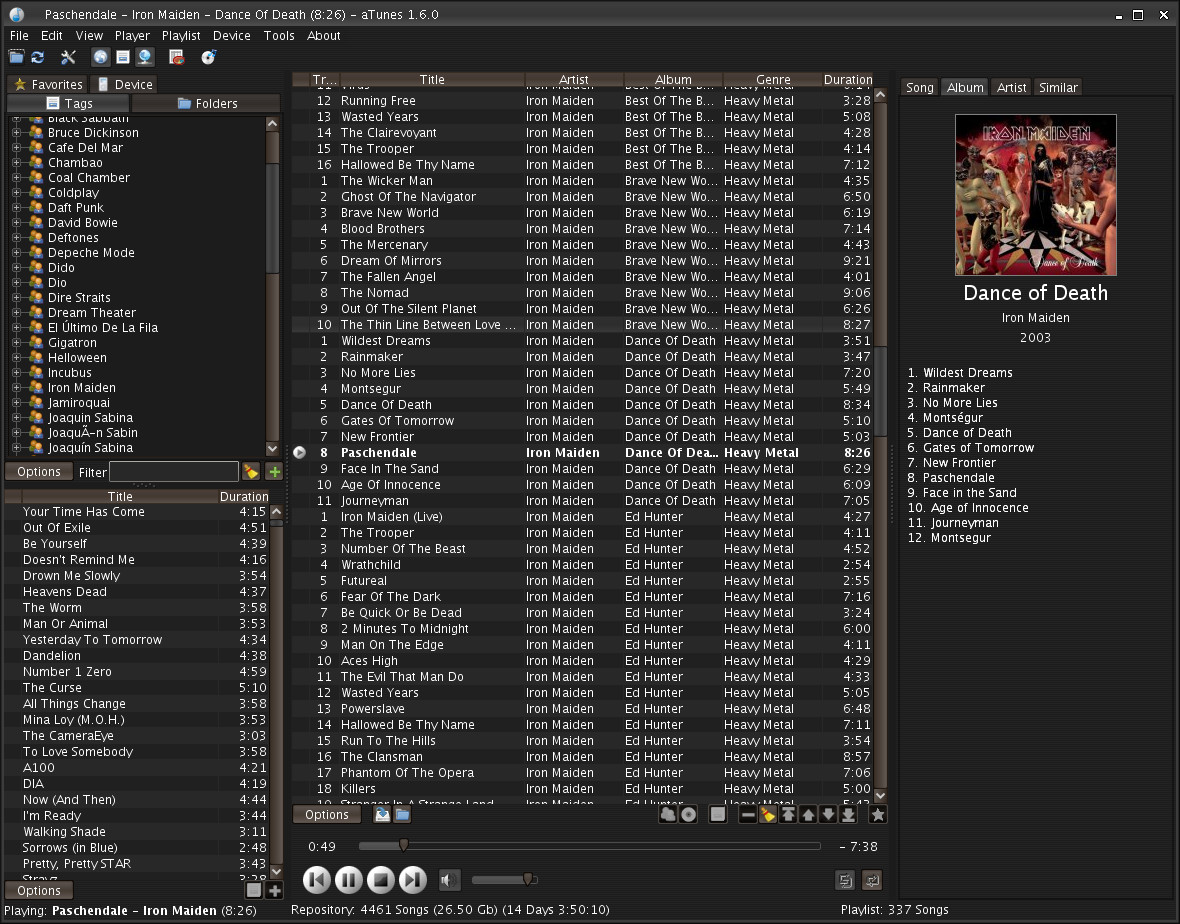Expand the Coldplay artist node
The height and width of the screenshot is (924, 1180).
click(x=16, y=193)
